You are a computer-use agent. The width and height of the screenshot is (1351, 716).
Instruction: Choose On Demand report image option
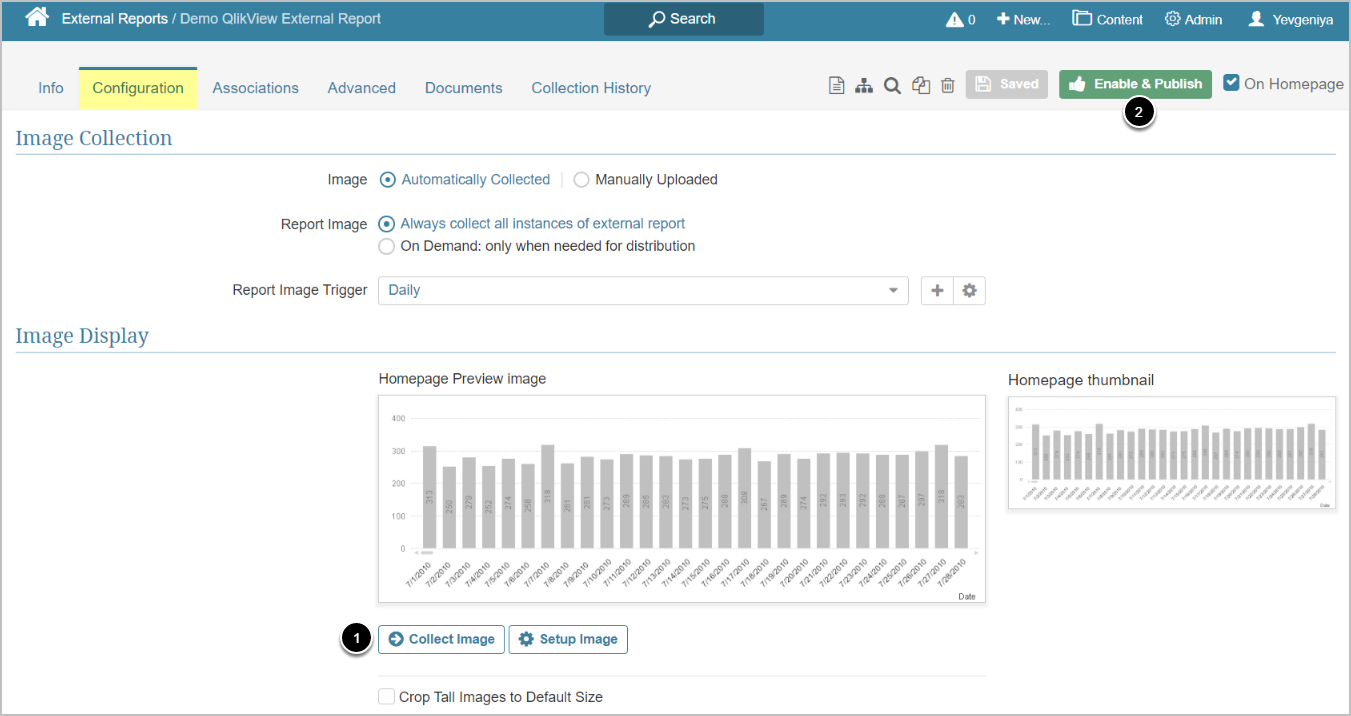(x=387, y=246)
